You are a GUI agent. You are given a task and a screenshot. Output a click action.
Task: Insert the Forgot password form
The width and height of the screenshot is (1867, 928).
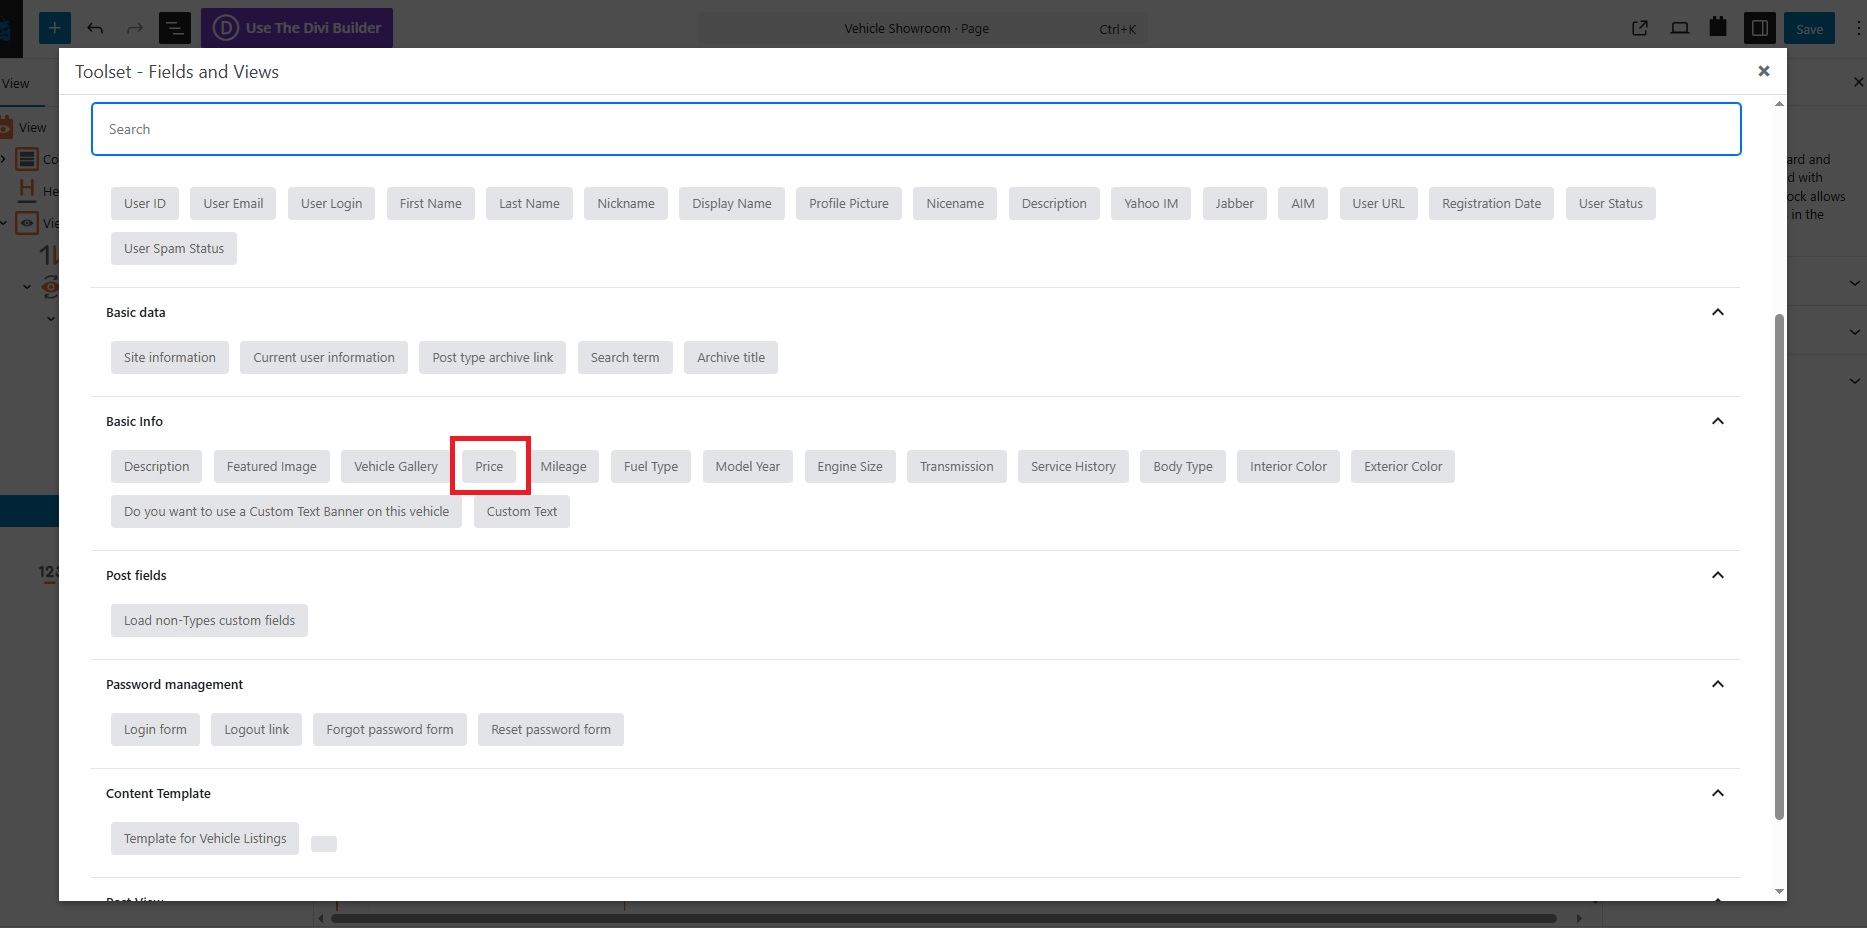point(390,729)
